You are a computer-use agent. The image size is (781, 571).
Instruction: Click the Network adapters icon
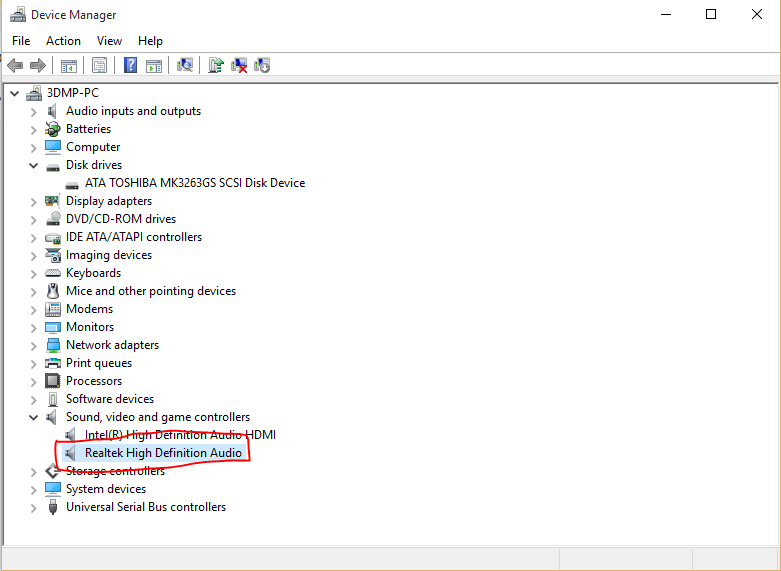coord(53,345)
